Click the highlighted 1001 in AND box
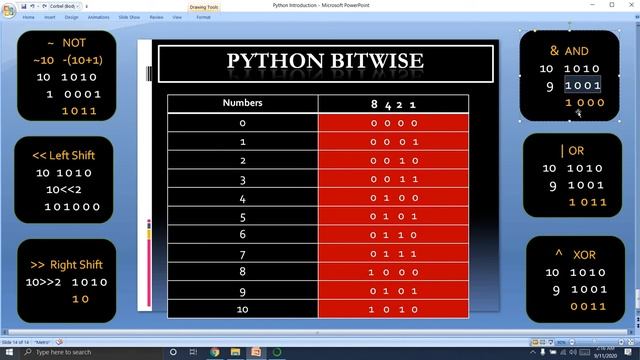The width and height of the screenshot is (640, 360). pyautogui.click(x=583, y=85)
